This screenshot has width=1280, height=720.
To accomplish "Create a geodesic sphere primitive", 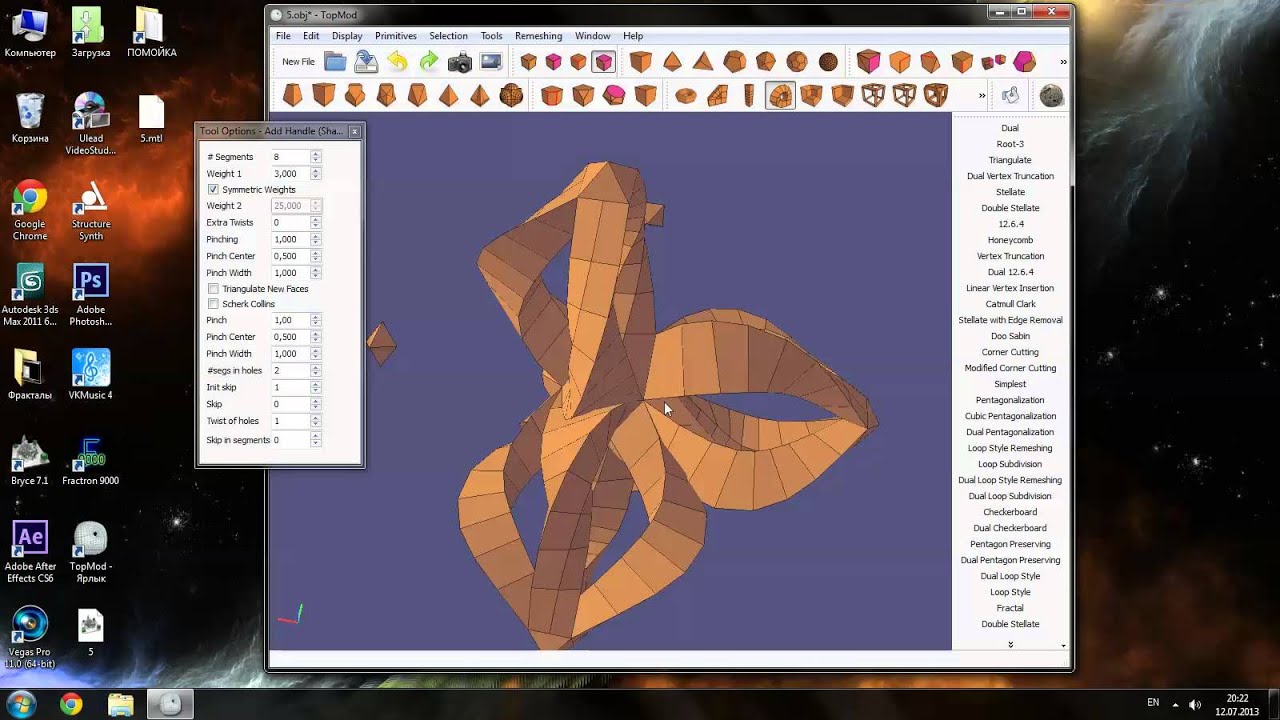I will 828,62.
